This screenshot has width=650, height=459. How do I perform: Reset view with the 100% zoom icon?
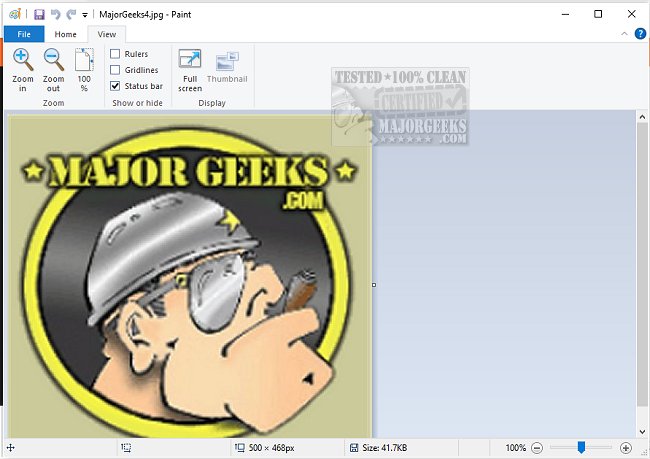(x=84, y=60)
